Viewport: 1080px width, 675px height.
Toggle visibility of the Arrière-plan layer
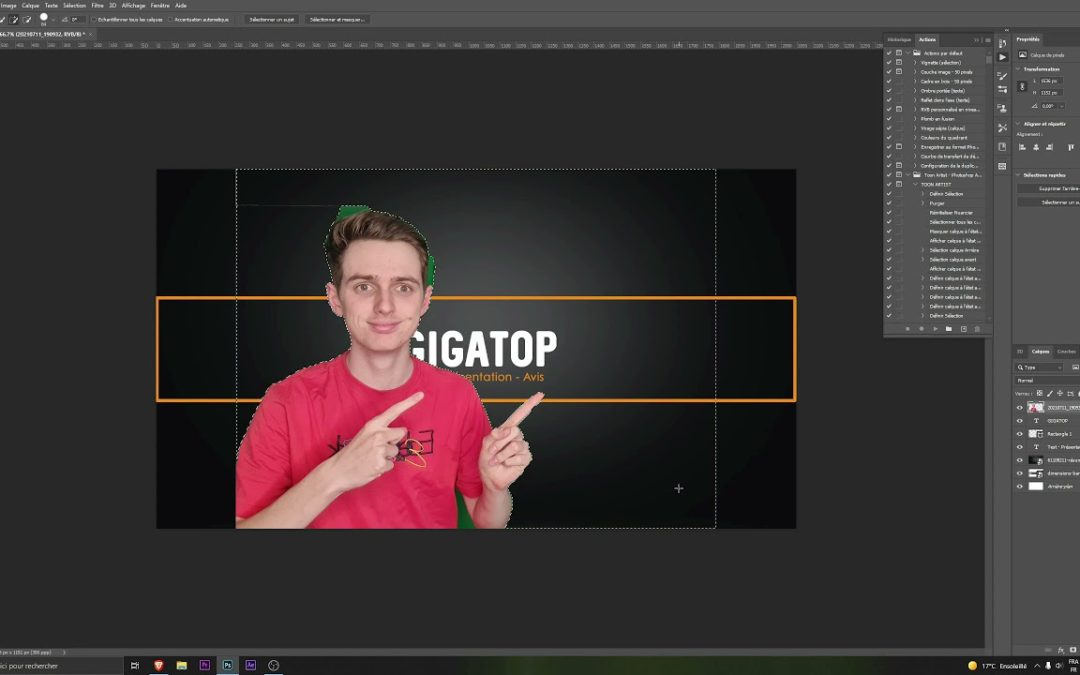click(1019, 487)
